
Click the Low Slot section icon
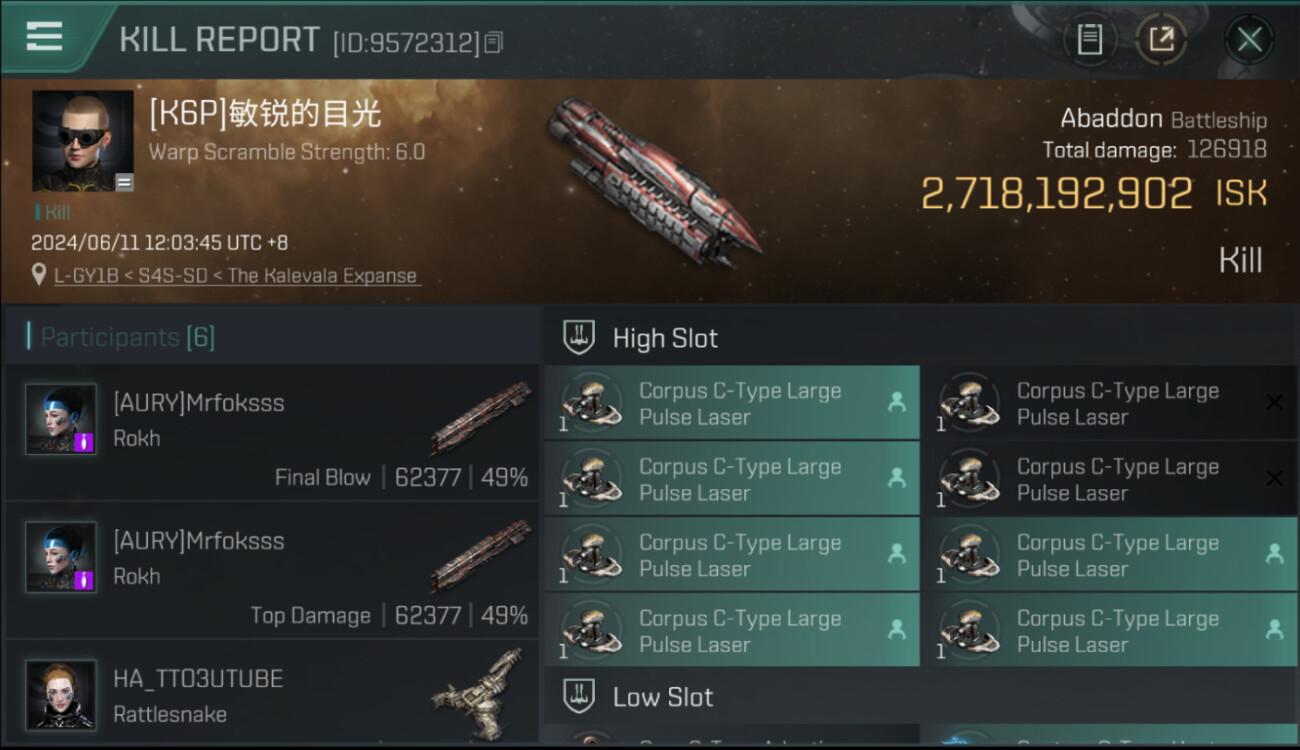coord(579,697)
